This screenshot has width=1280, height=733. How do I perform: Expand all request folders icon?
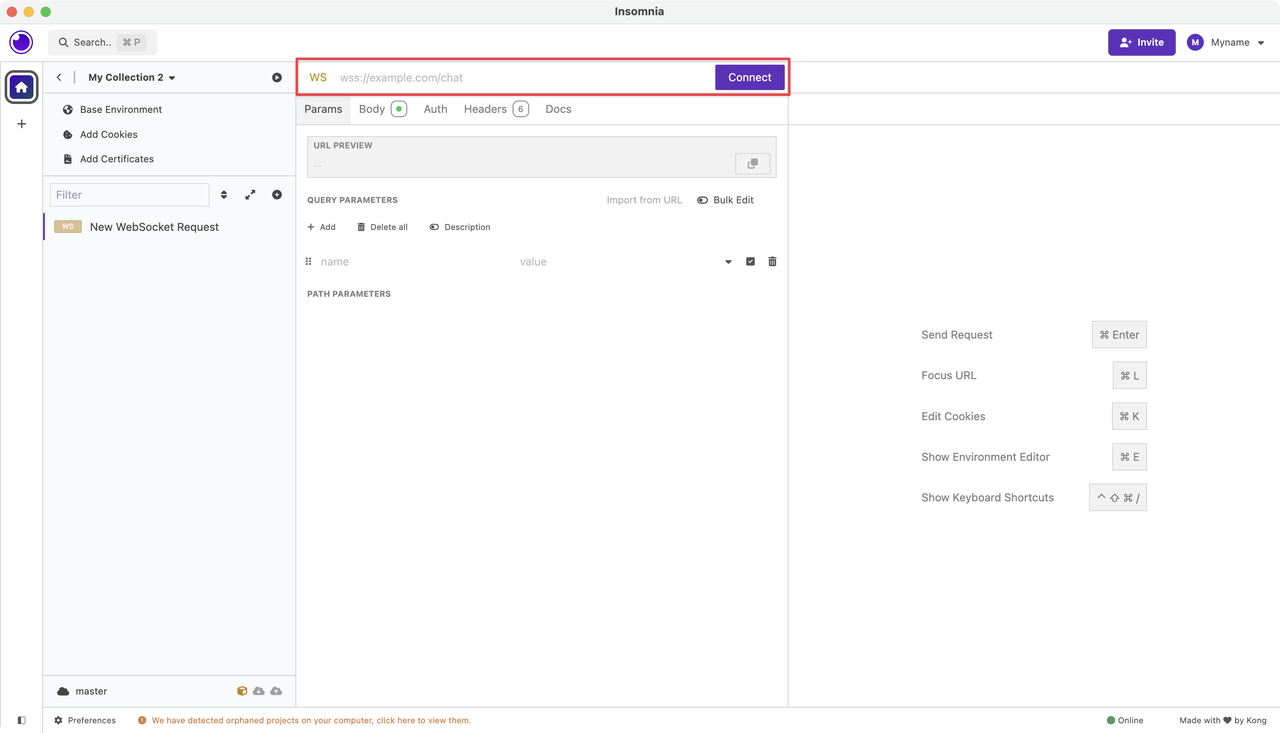[x=250, y=195]
